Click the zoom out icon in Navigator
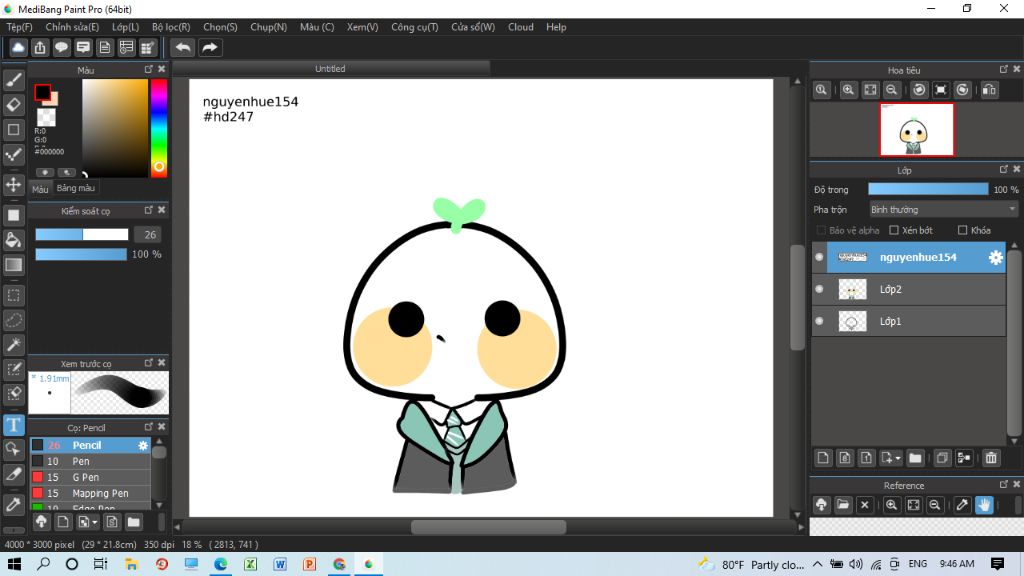 891,90
